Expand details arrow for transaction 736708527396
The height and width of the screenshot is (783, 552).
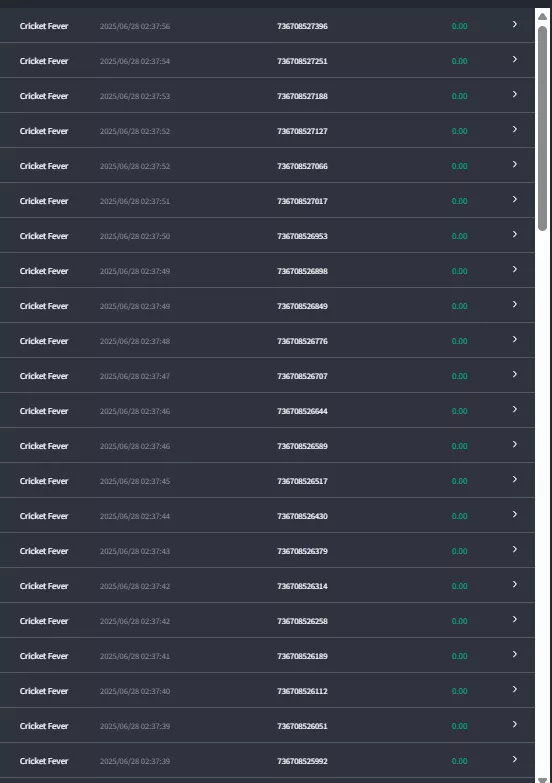(x=515, y=24)
